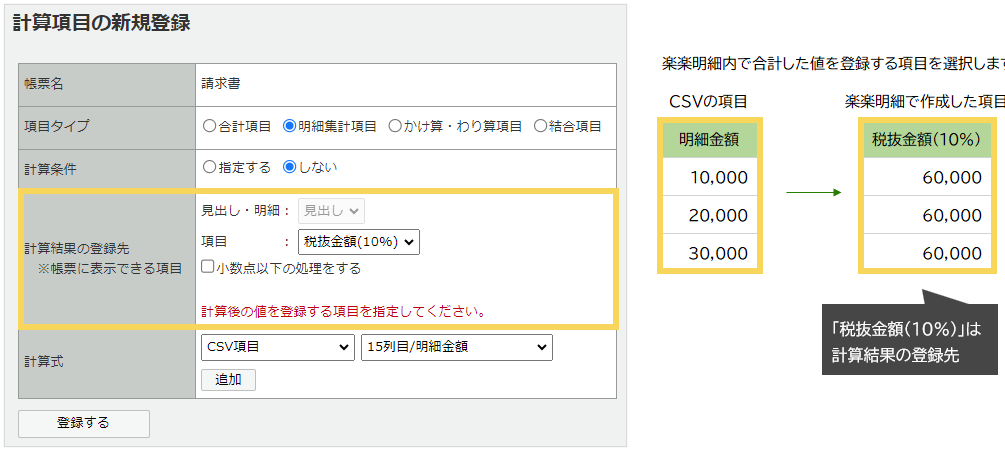Enable the 小数点以下の処理をする checkbox
The image size is (1005, 450).
point(207,268)
